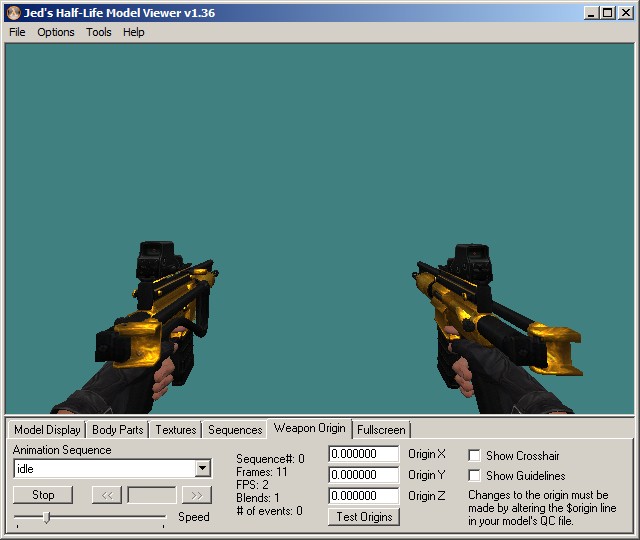Open the File menu

[17, 32]
